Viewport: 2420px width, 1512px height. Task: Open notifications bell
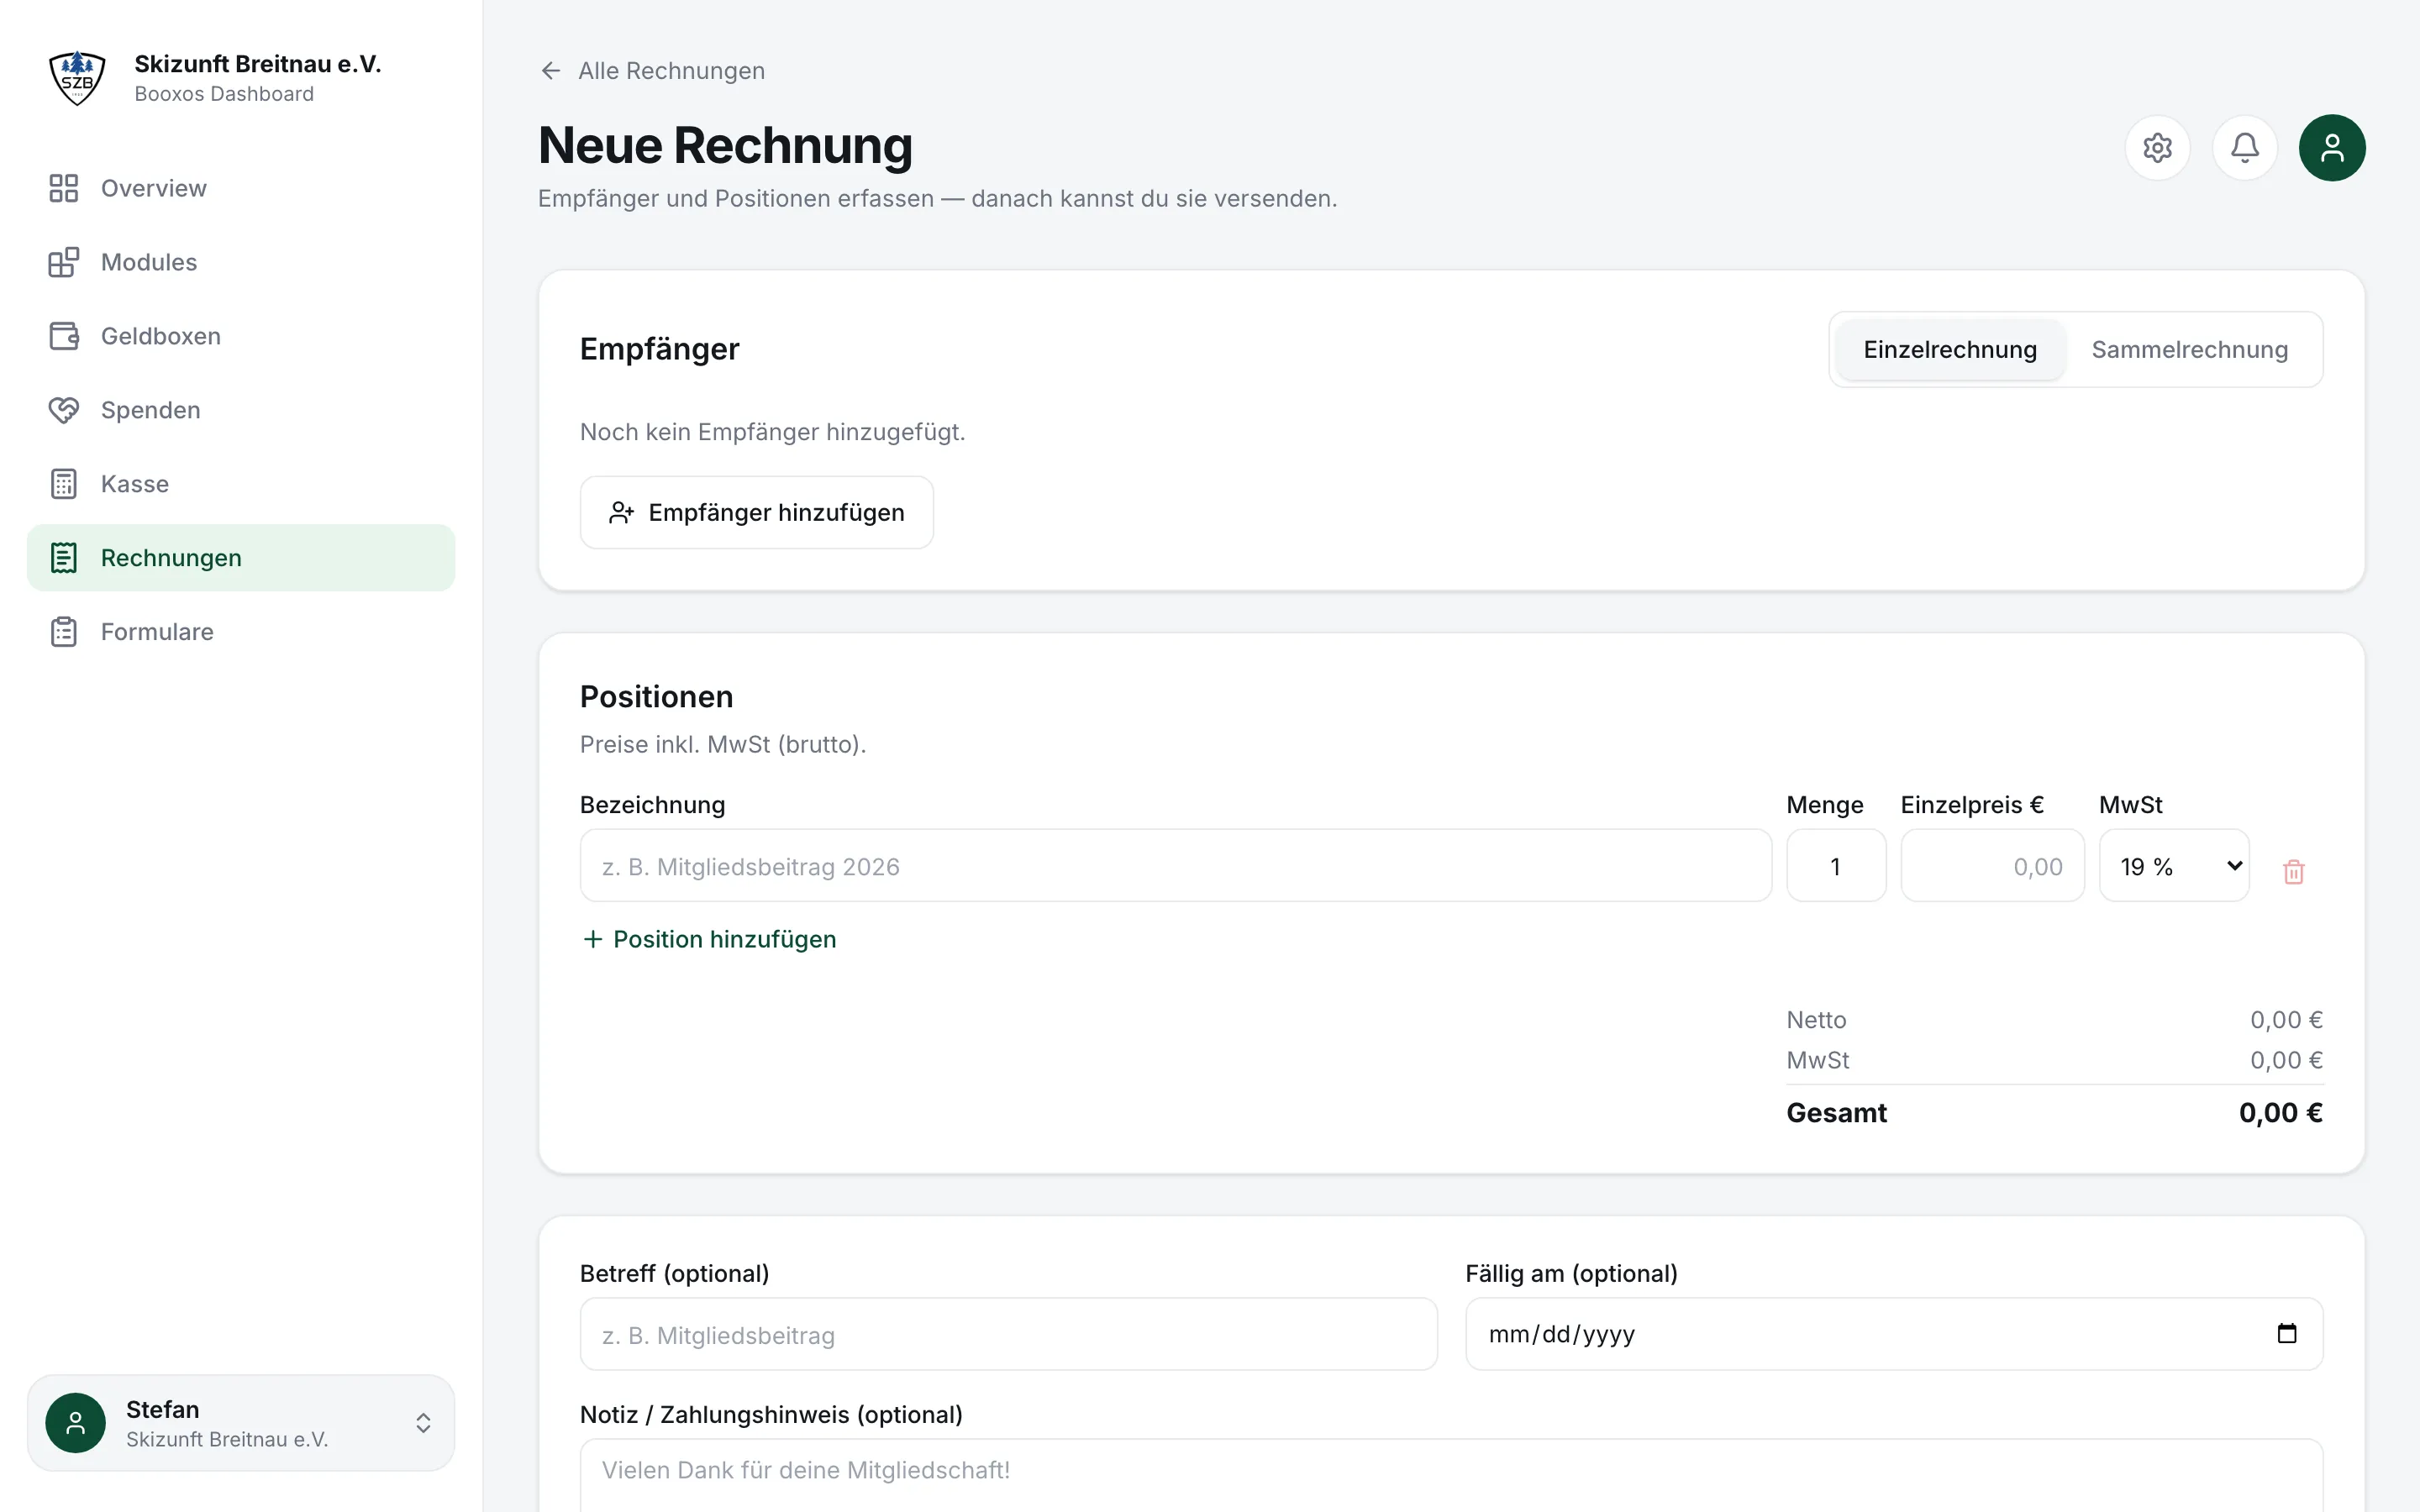(x=2245, y=148)
